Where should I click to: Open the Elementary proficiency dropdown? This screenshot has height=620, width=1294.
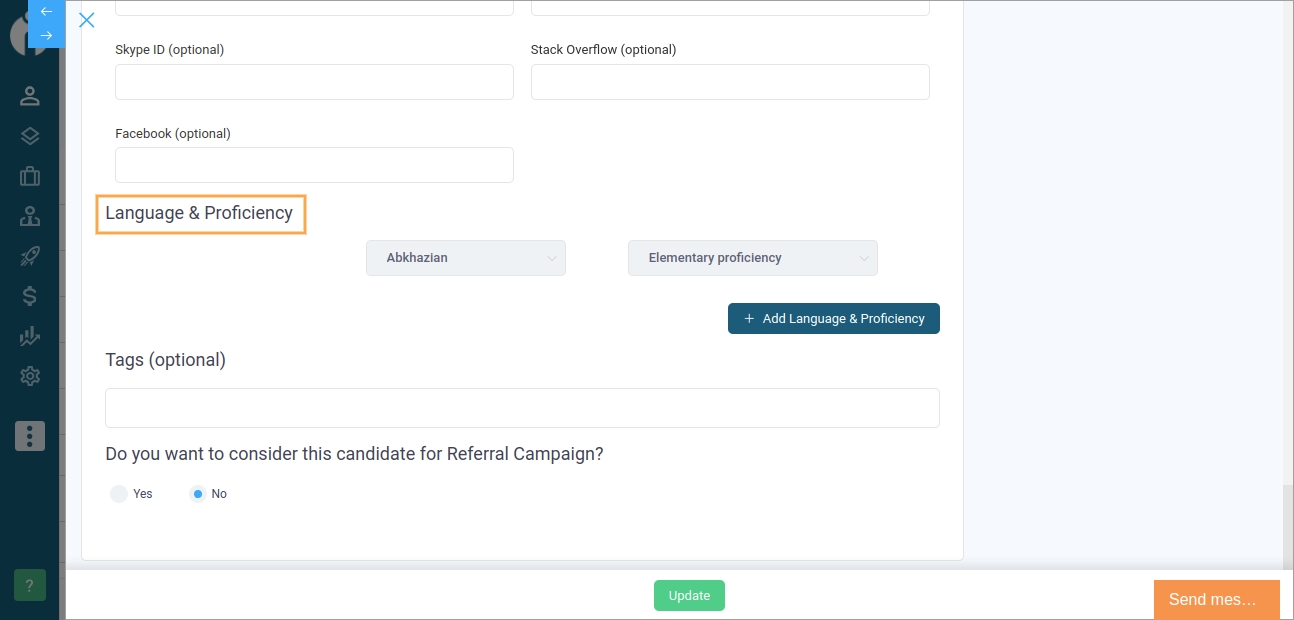click(x=753, y=258)
